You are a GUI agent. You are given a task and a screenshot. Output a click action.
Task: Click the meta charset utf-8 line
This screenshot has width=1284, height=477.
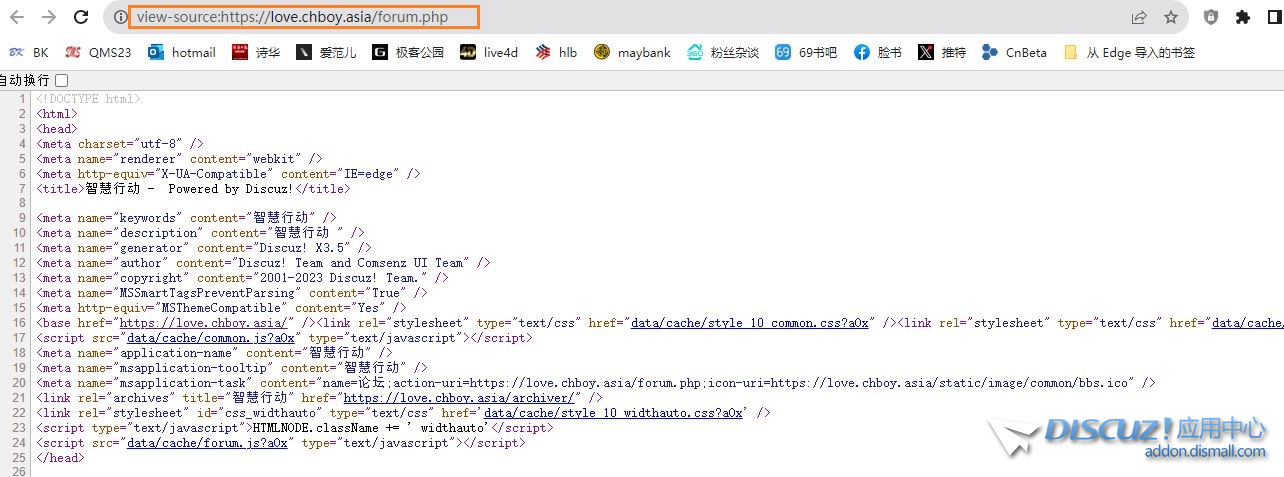[120, 143]
